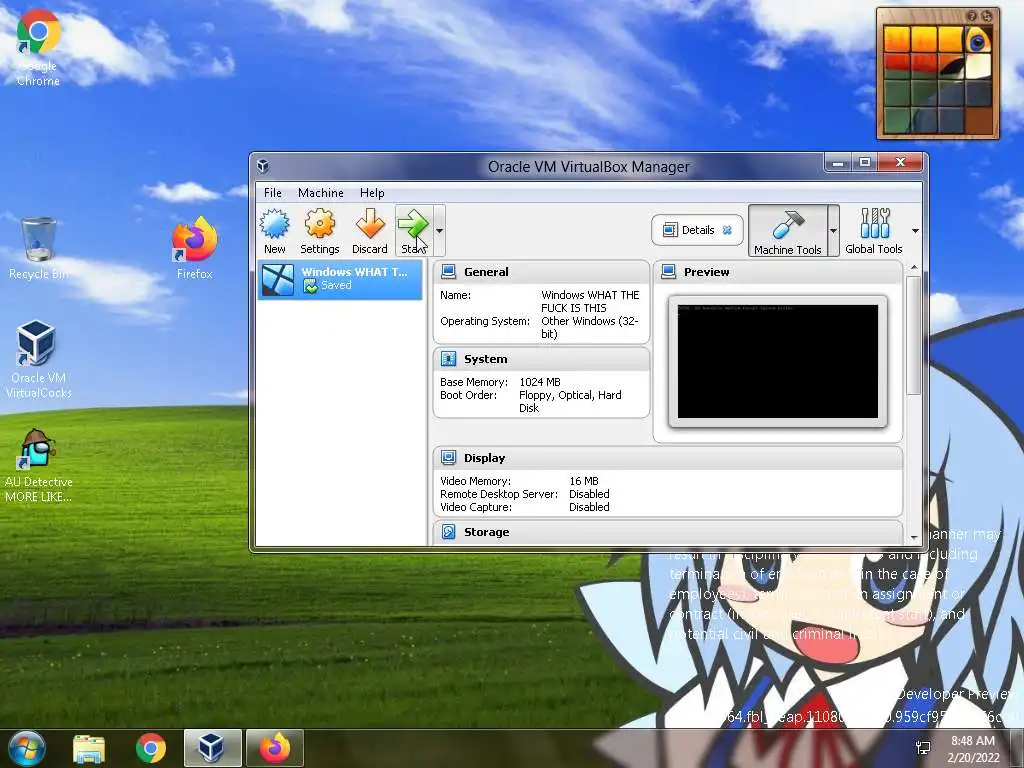Click the Boot Order value Floppy, Optical, Hard Disk

click(x=570, y=402)
